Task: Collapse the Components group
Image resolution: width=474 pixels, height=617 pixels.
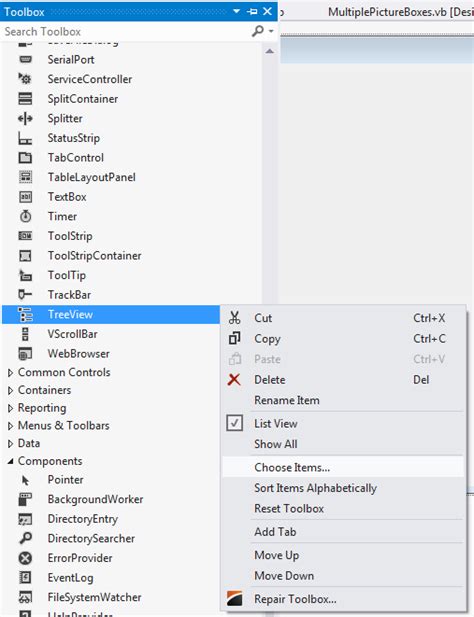Action: (x=10, y=461)
